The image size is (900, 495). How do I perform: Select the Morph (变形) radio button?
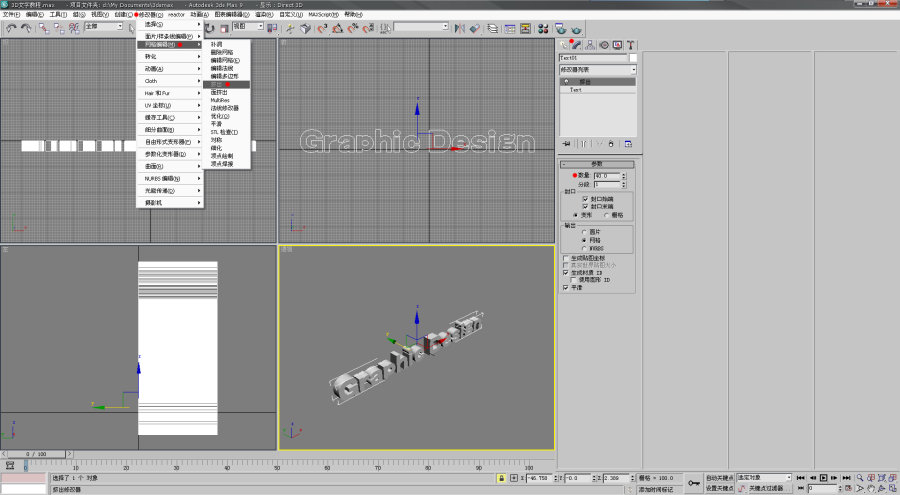[x=576, y=215]
